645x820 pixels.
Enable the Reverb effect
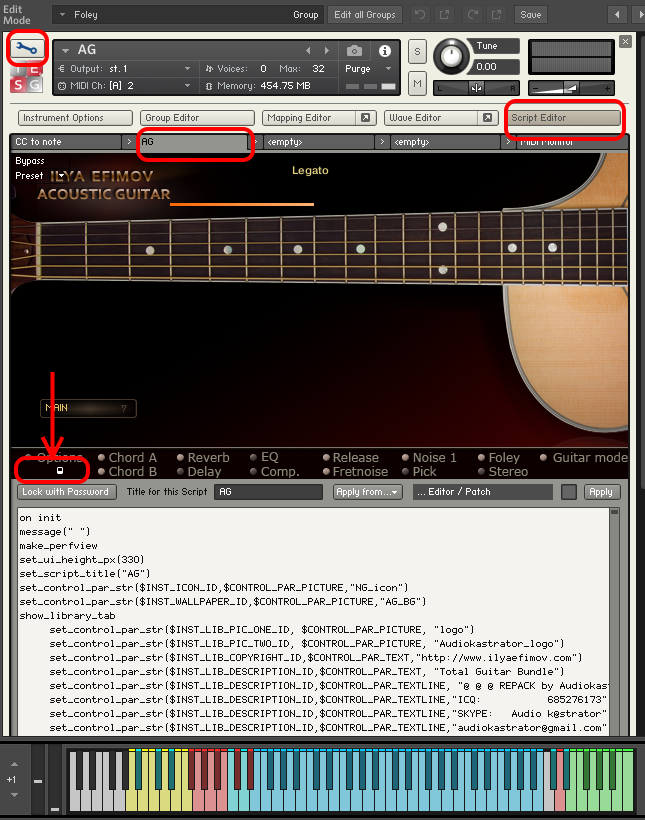180,457
